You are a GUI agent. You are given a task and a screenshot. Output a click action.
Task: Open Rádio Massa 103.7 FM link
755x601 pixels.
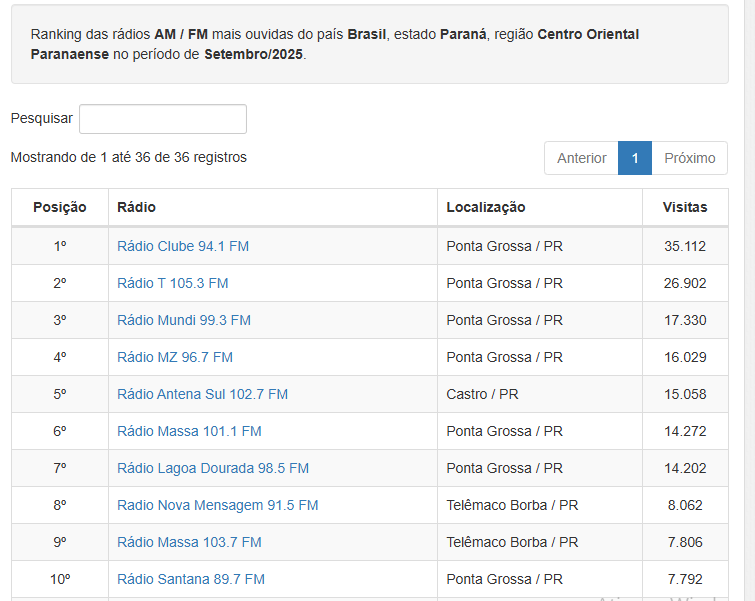(x=189, y=542)
